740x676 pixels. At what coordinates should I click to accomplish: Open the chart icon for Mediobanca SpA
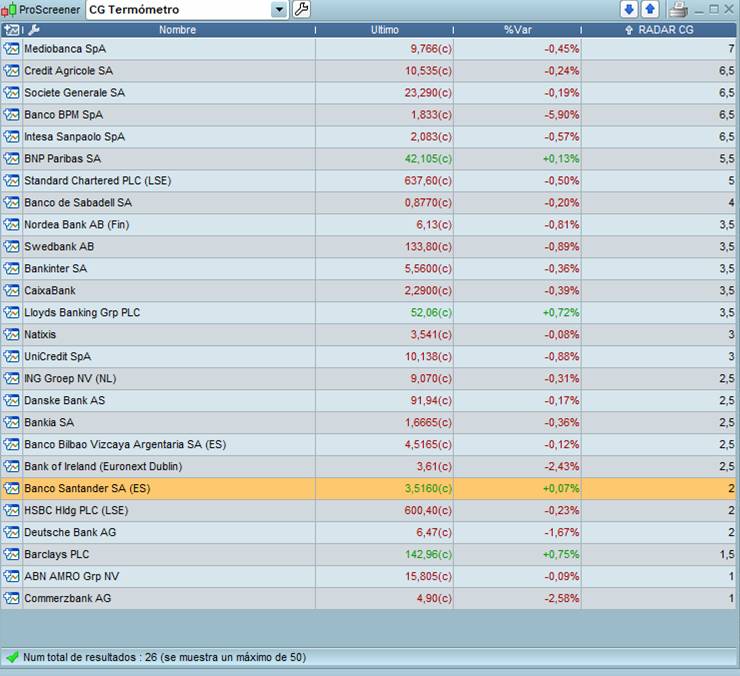coord(11,49)
